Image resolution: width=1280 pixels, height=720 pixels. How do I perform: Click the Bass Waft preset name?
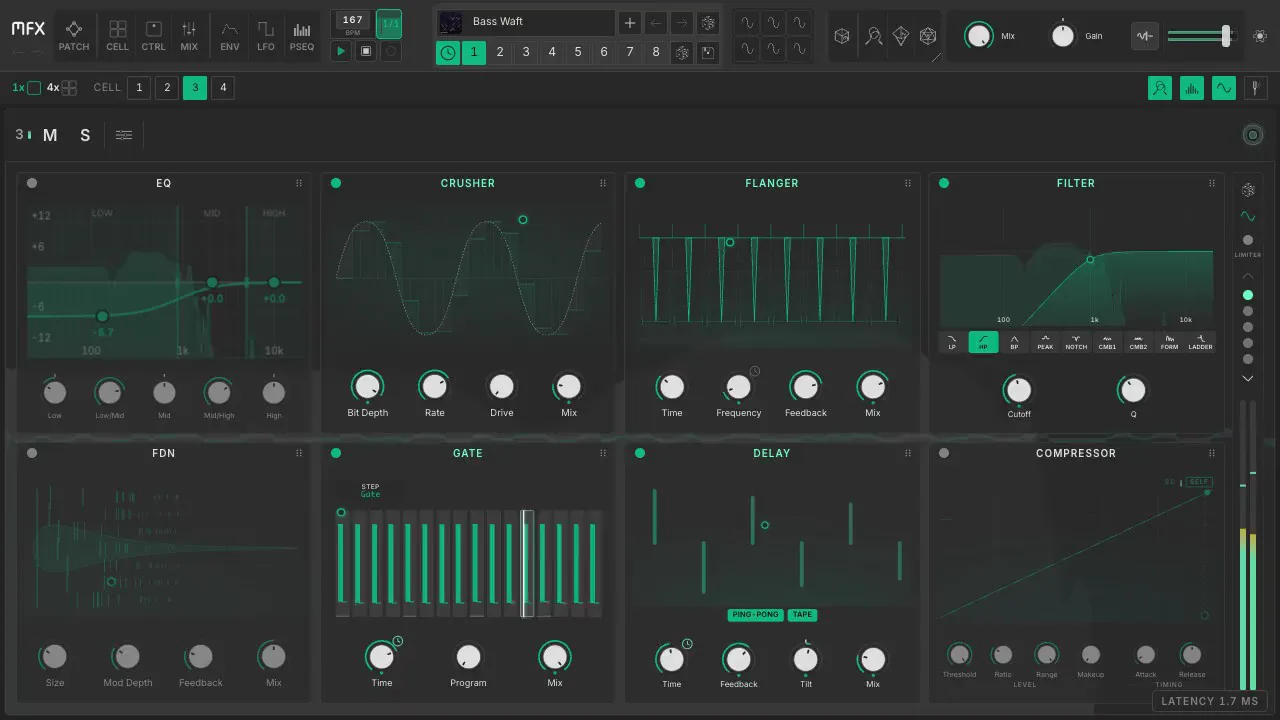point(526,22)
